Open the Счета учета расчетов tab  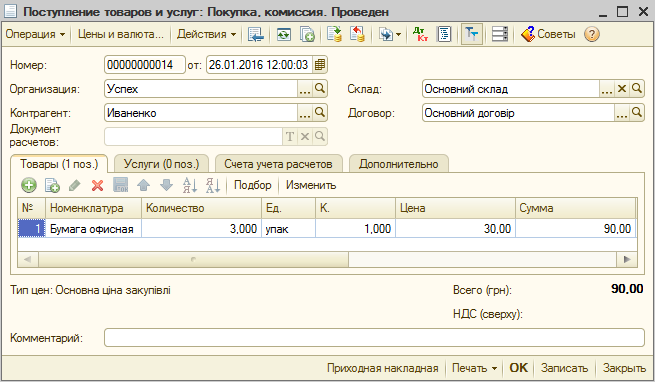click(x=278, y=164)
